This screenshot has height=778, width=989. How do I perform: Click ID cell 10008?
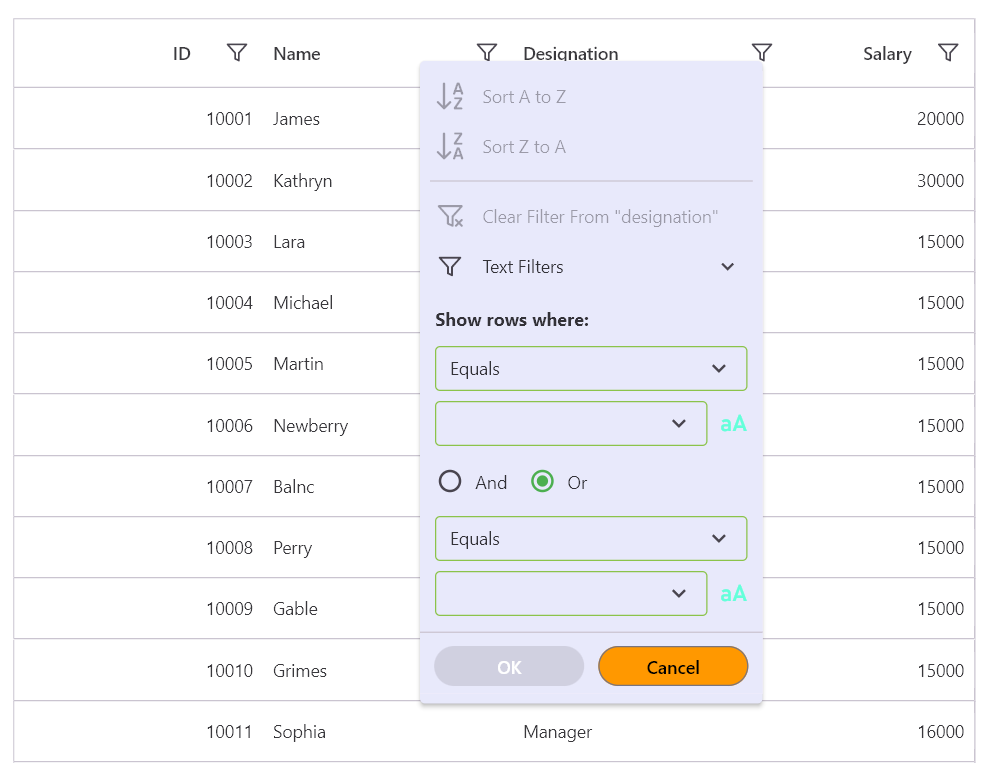click(x=229, y=548)
